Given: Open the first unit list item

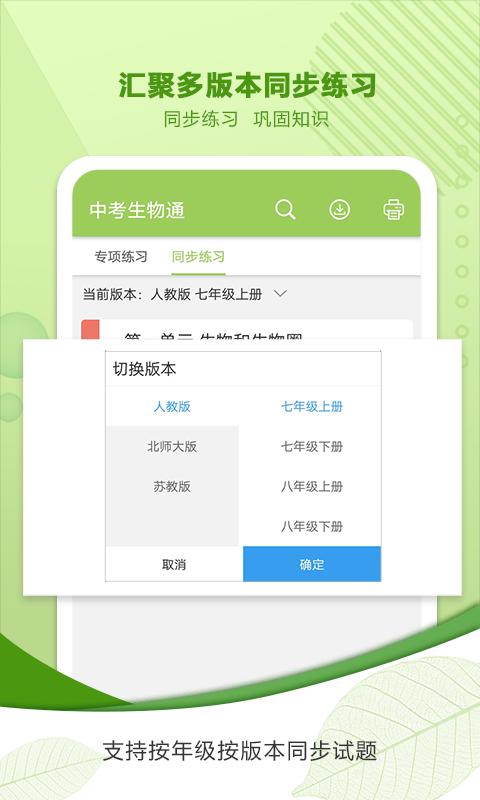Looking at the screenshot, I should coord(247,330).
